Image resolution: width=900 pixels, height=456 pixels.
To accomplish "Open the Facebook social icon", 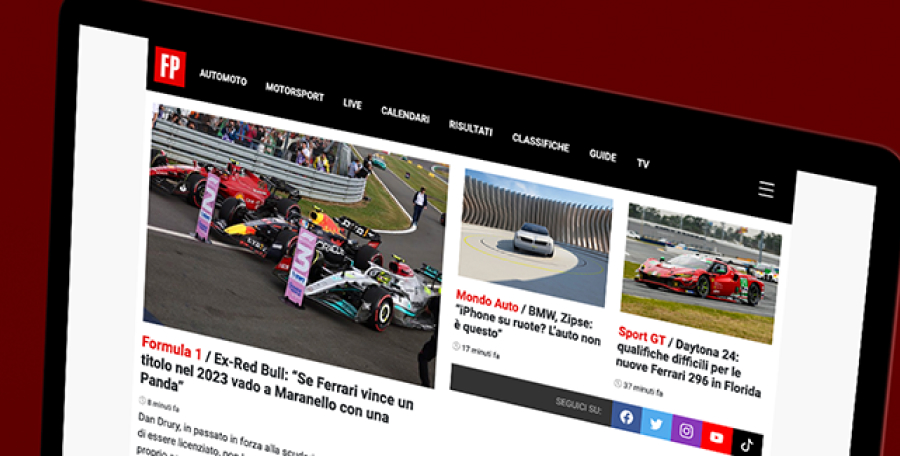I will pyautogui.click(x=626, y=418).
